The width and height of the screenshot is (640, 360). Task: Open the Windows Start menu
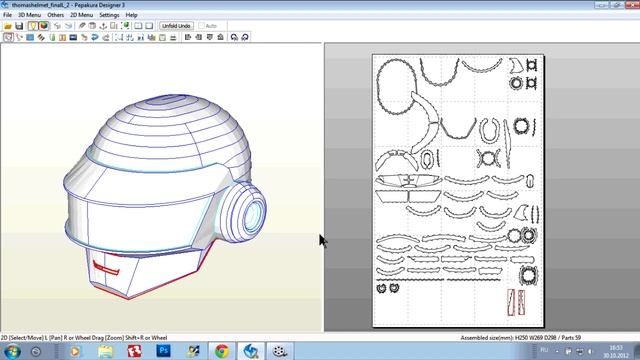point(12,351)
